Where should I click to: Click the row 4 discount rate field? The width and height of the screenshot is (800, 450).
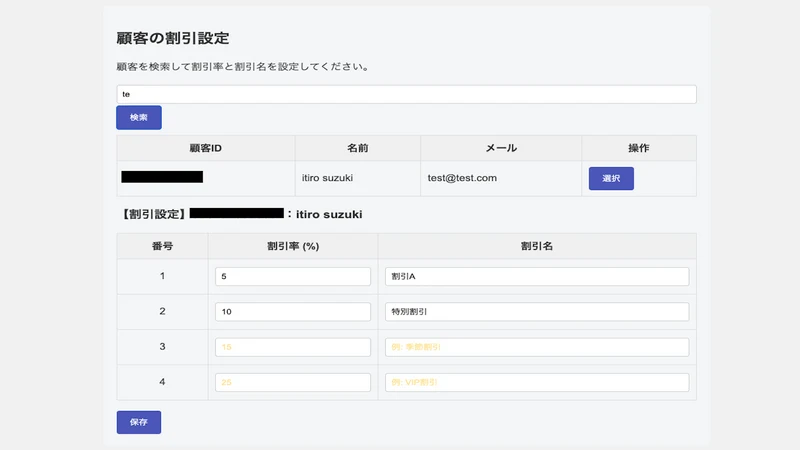[x=293, y=382]
